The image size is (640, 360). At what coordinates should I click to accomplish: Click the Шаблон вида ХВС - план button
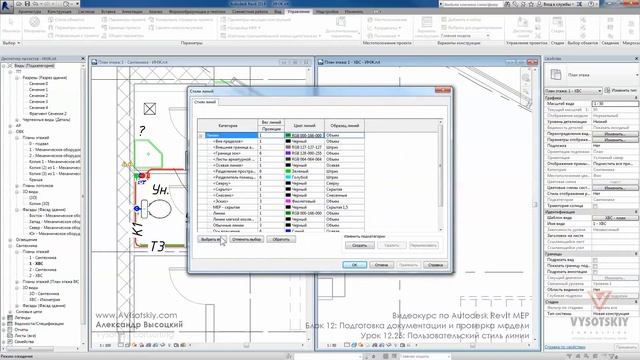(615, 218)
